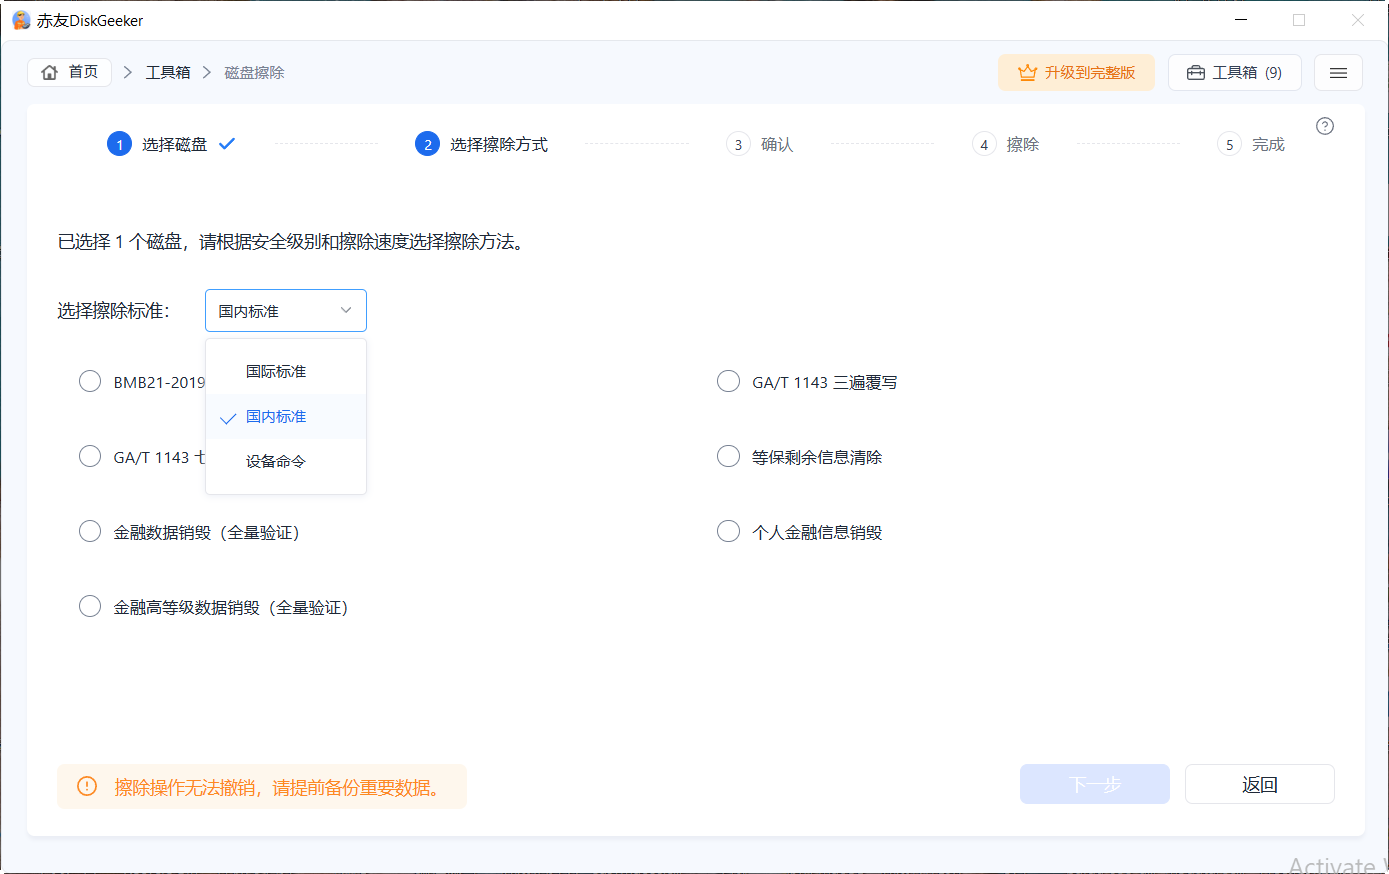Screen dimensions: 1389x874
Task: Select 个人金融信息销毁 radio option
Action: tap(729, 532)
